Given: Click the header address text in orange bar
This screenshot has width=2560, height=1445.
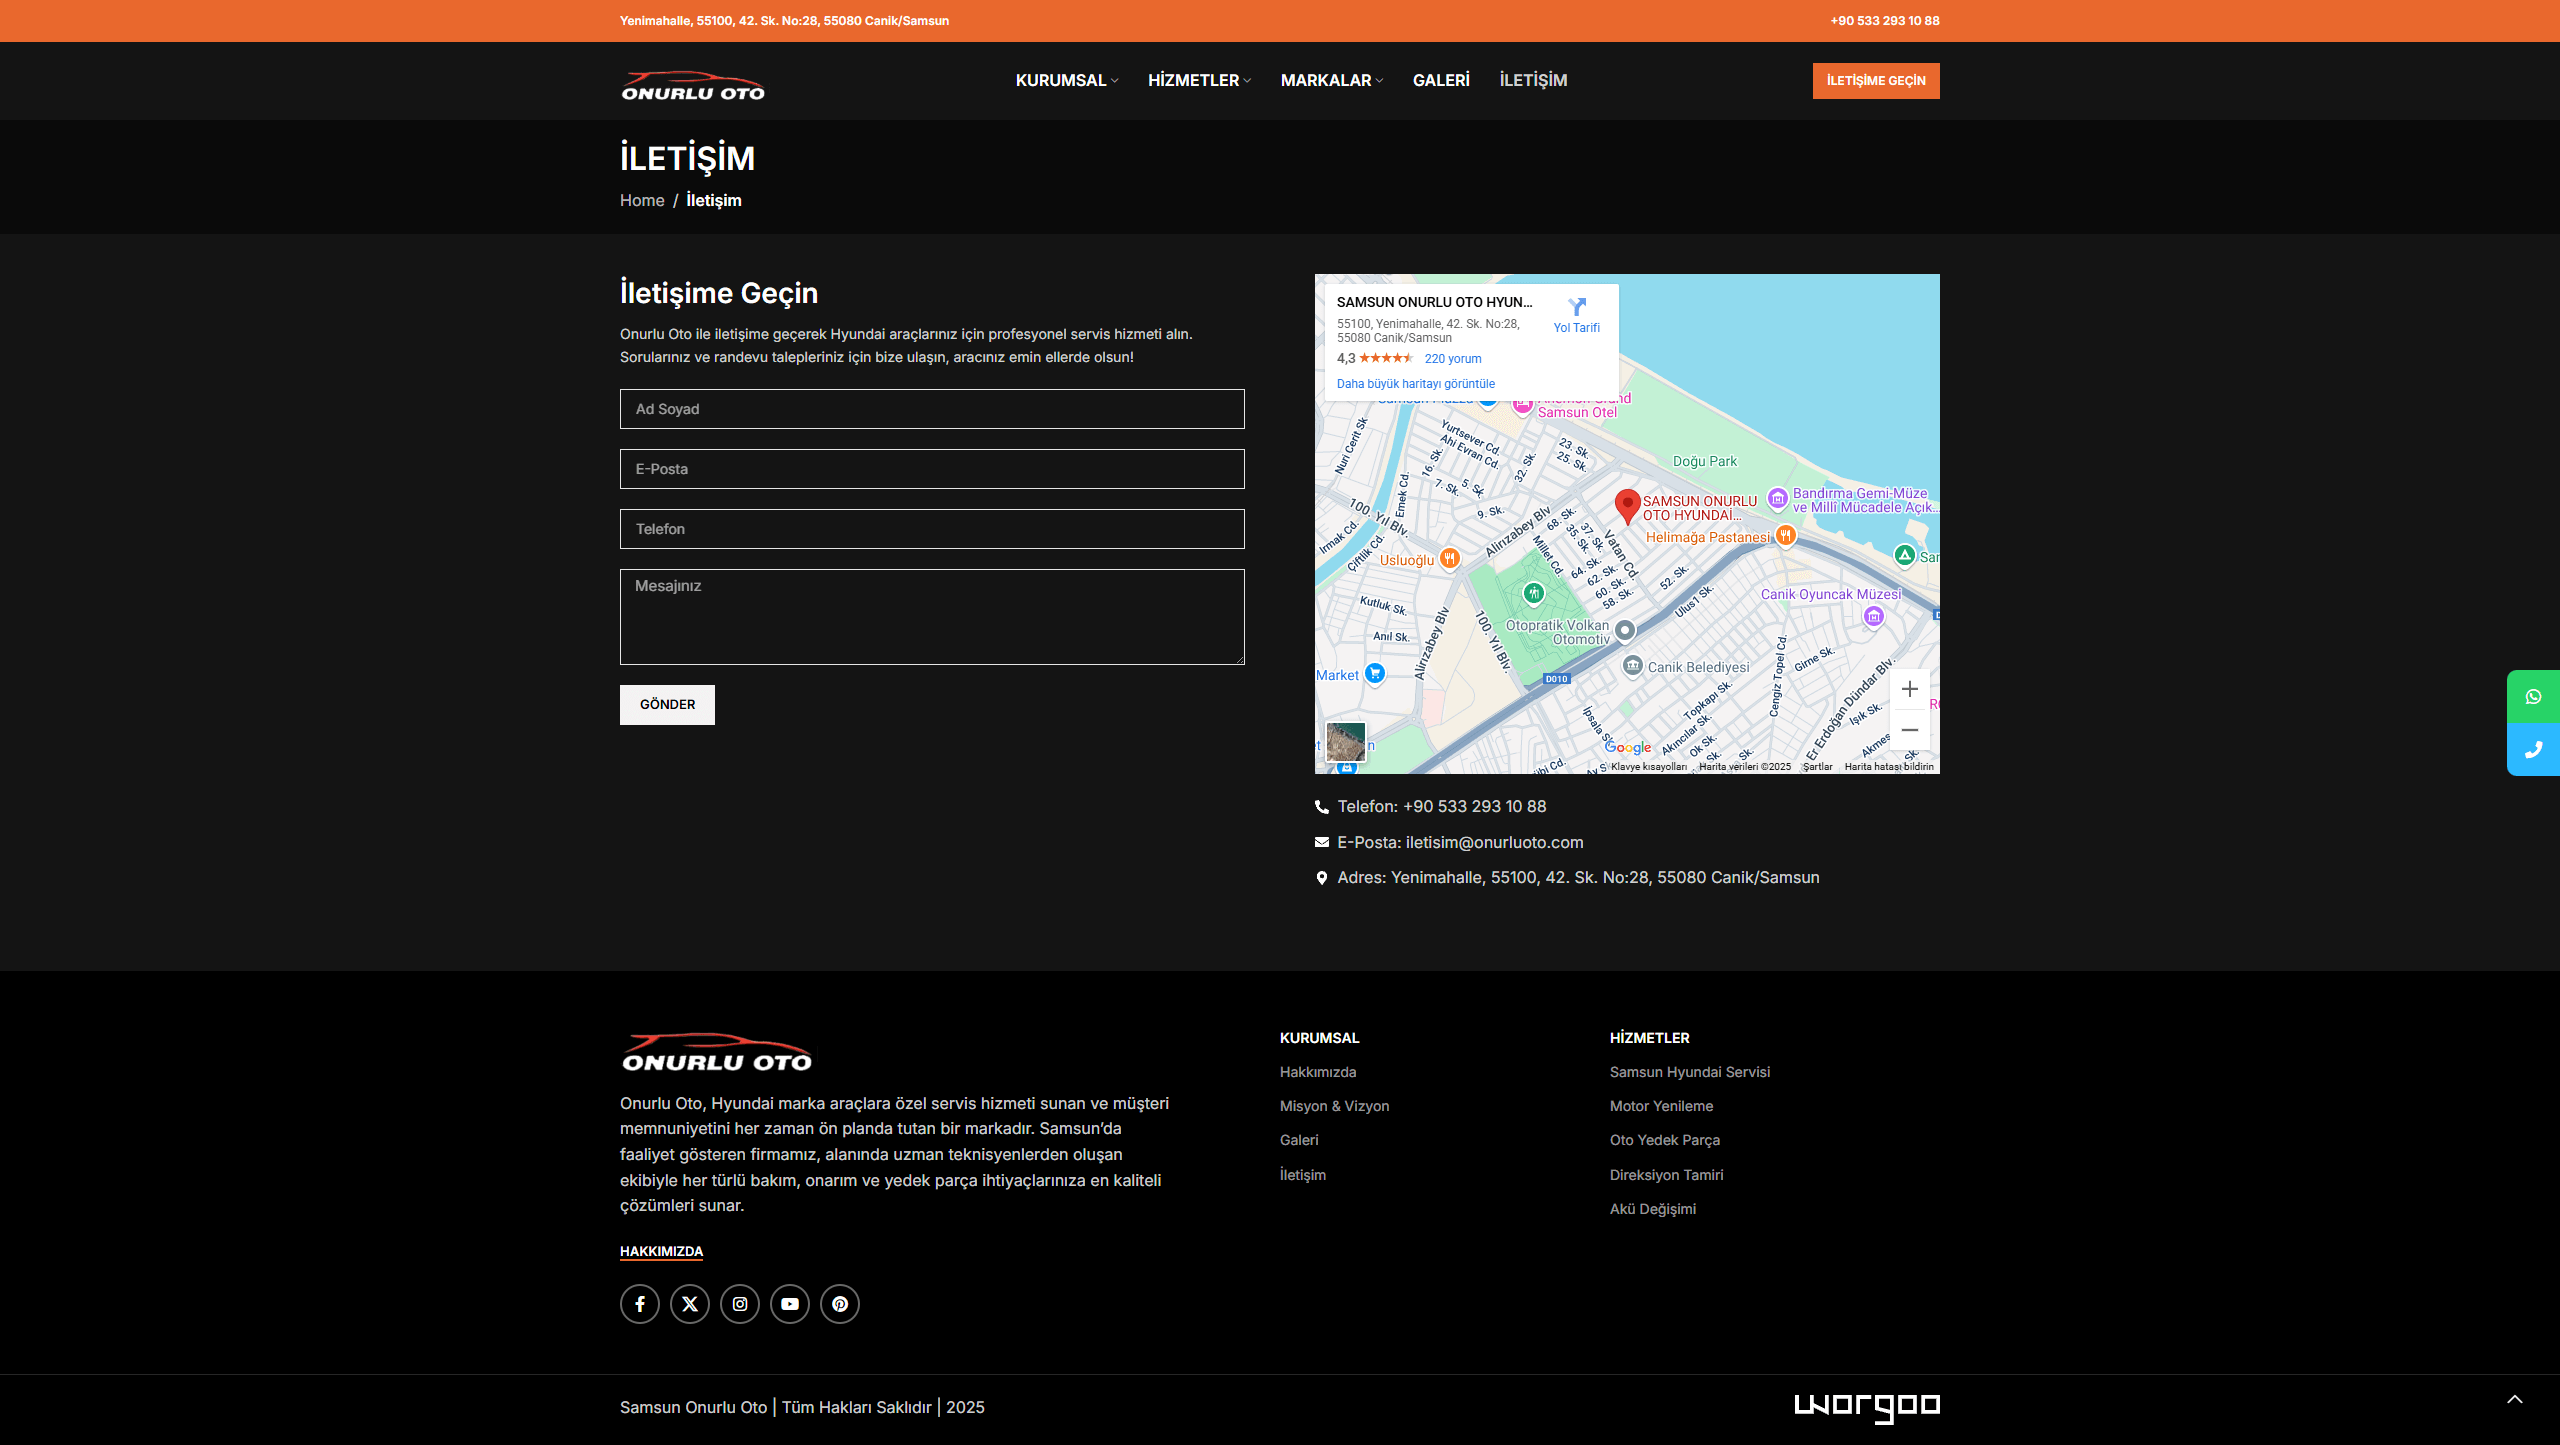Looking at the screenshot, I should pos(784,21).
